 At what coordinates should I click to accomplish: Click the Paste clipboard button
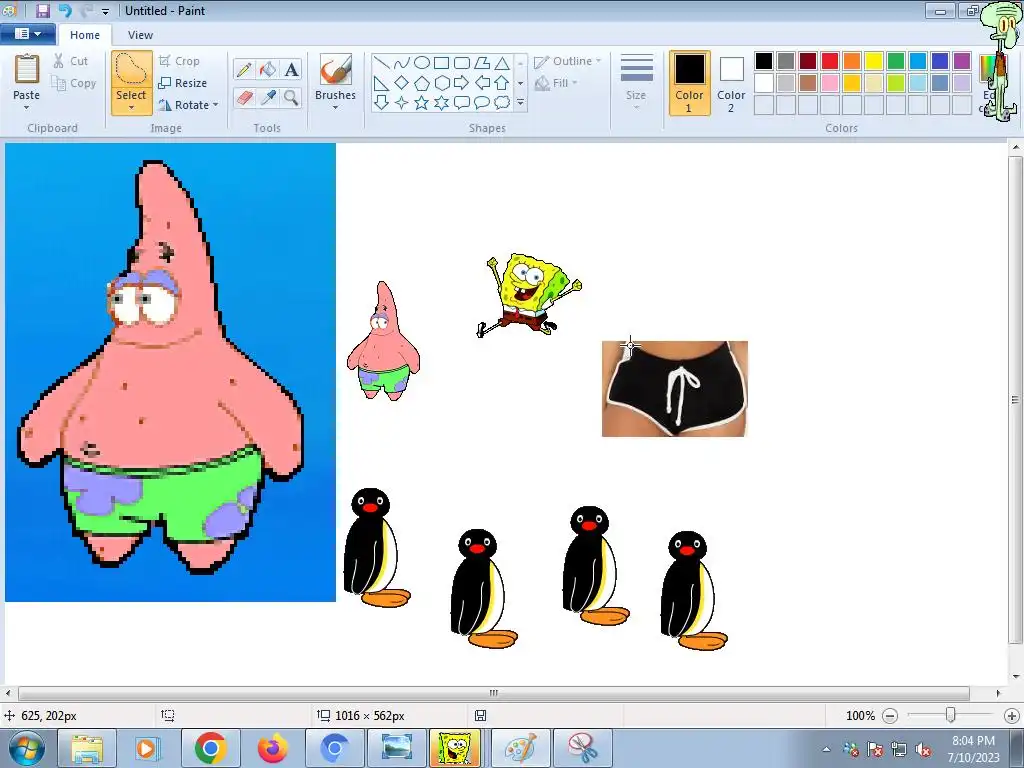tap(27, 76)
